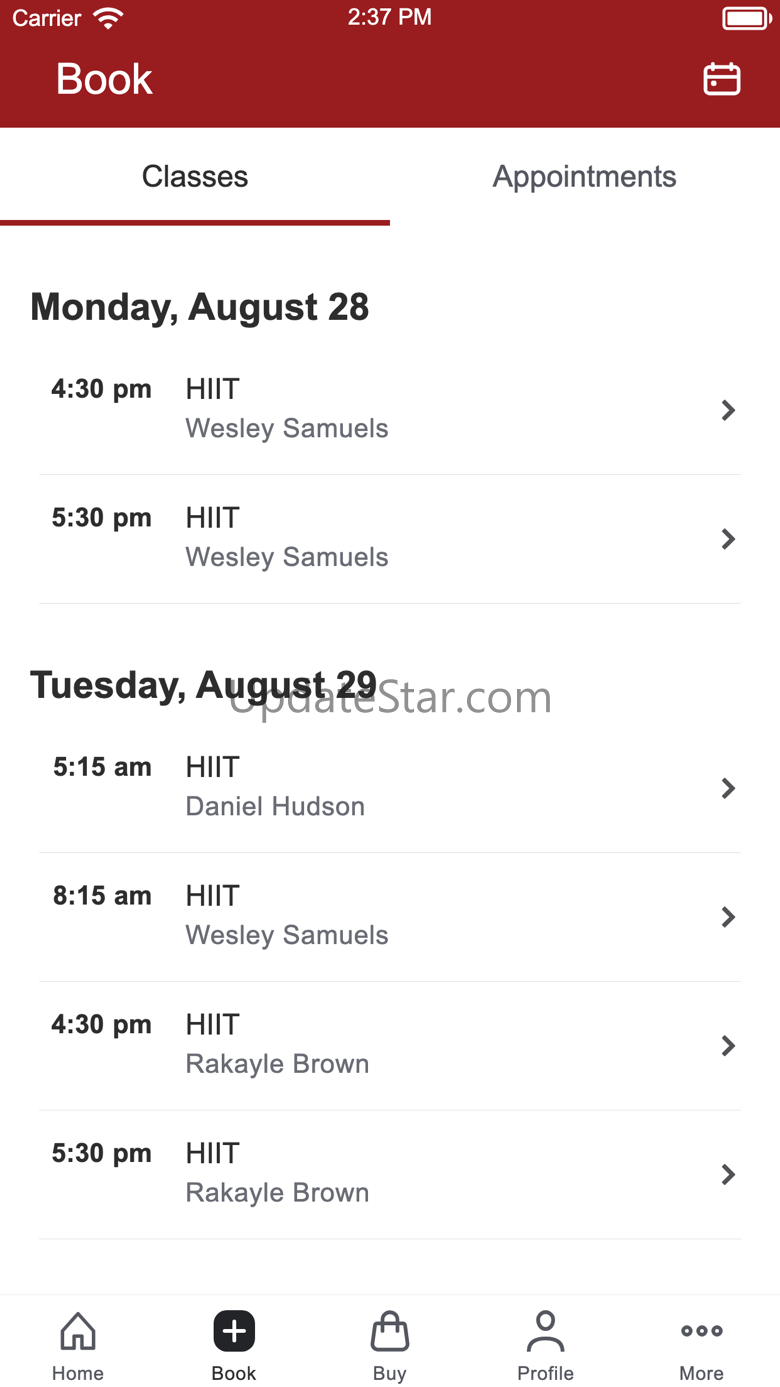Open the Buy shopping bag icon
The image size is (780, 1387).
pos(390,1331)
